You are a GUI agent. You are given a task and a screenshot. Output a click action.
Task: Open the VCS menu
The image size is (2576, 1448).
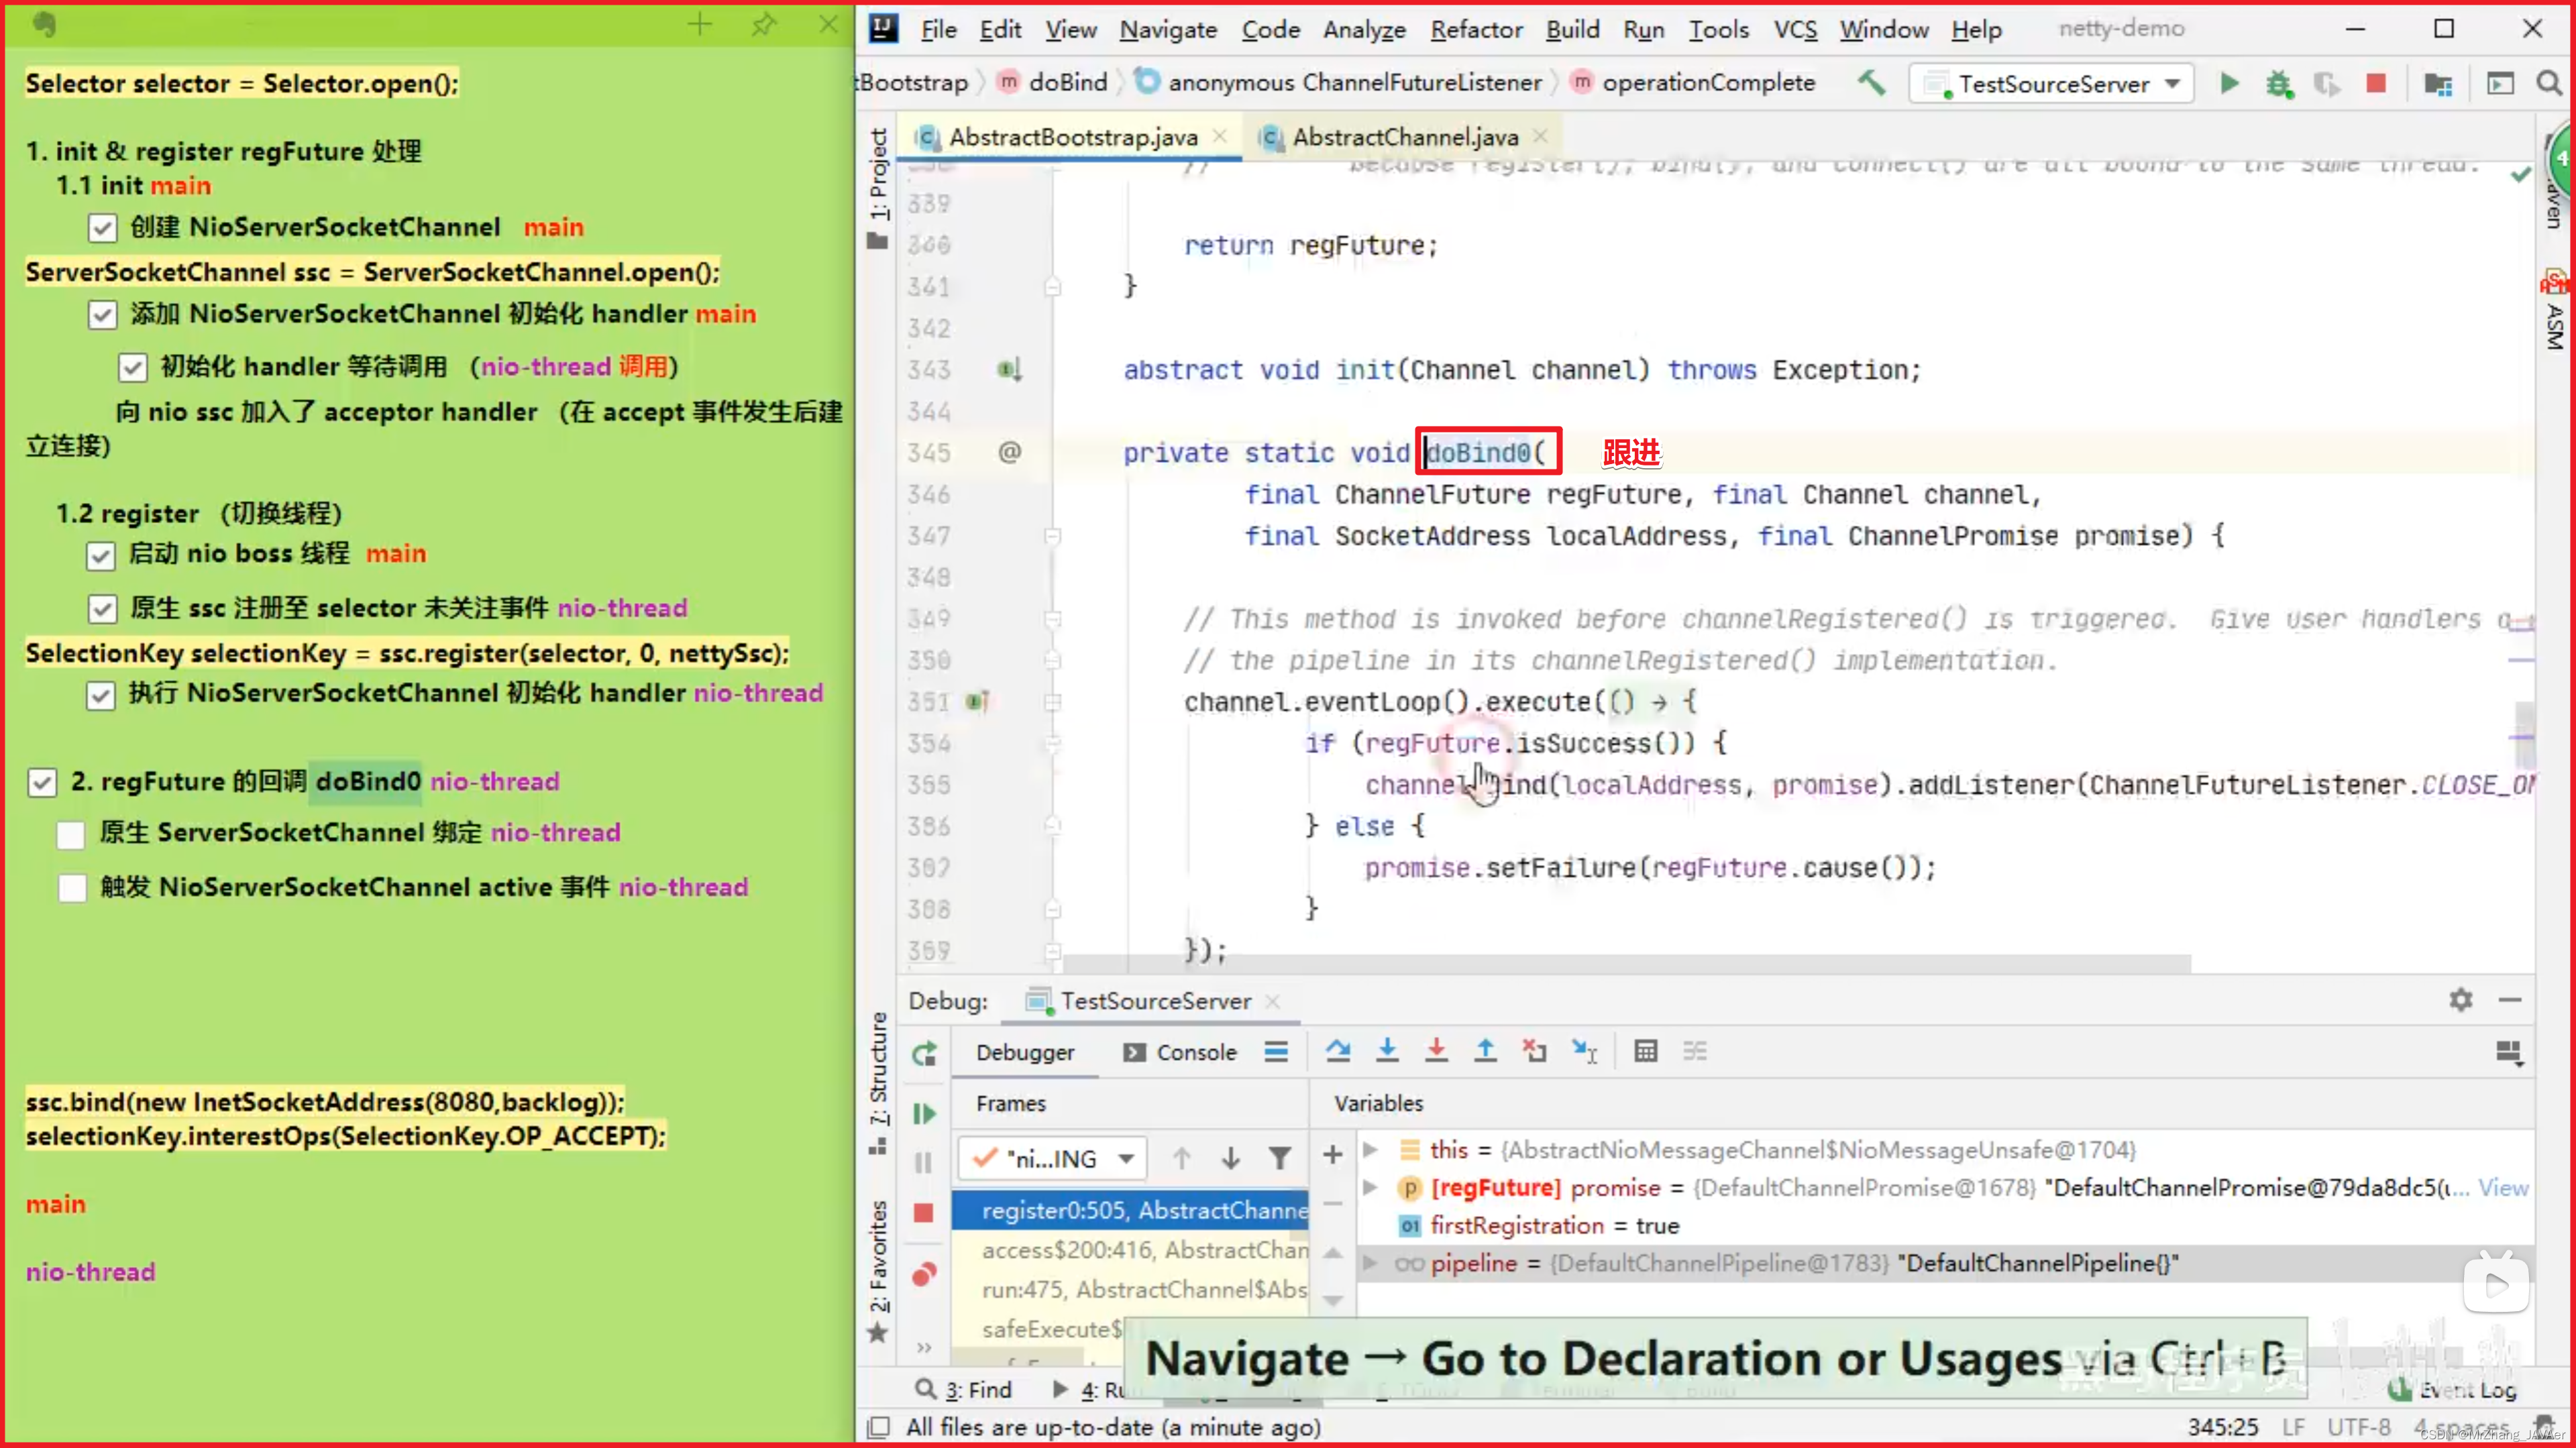(1795, 30)
